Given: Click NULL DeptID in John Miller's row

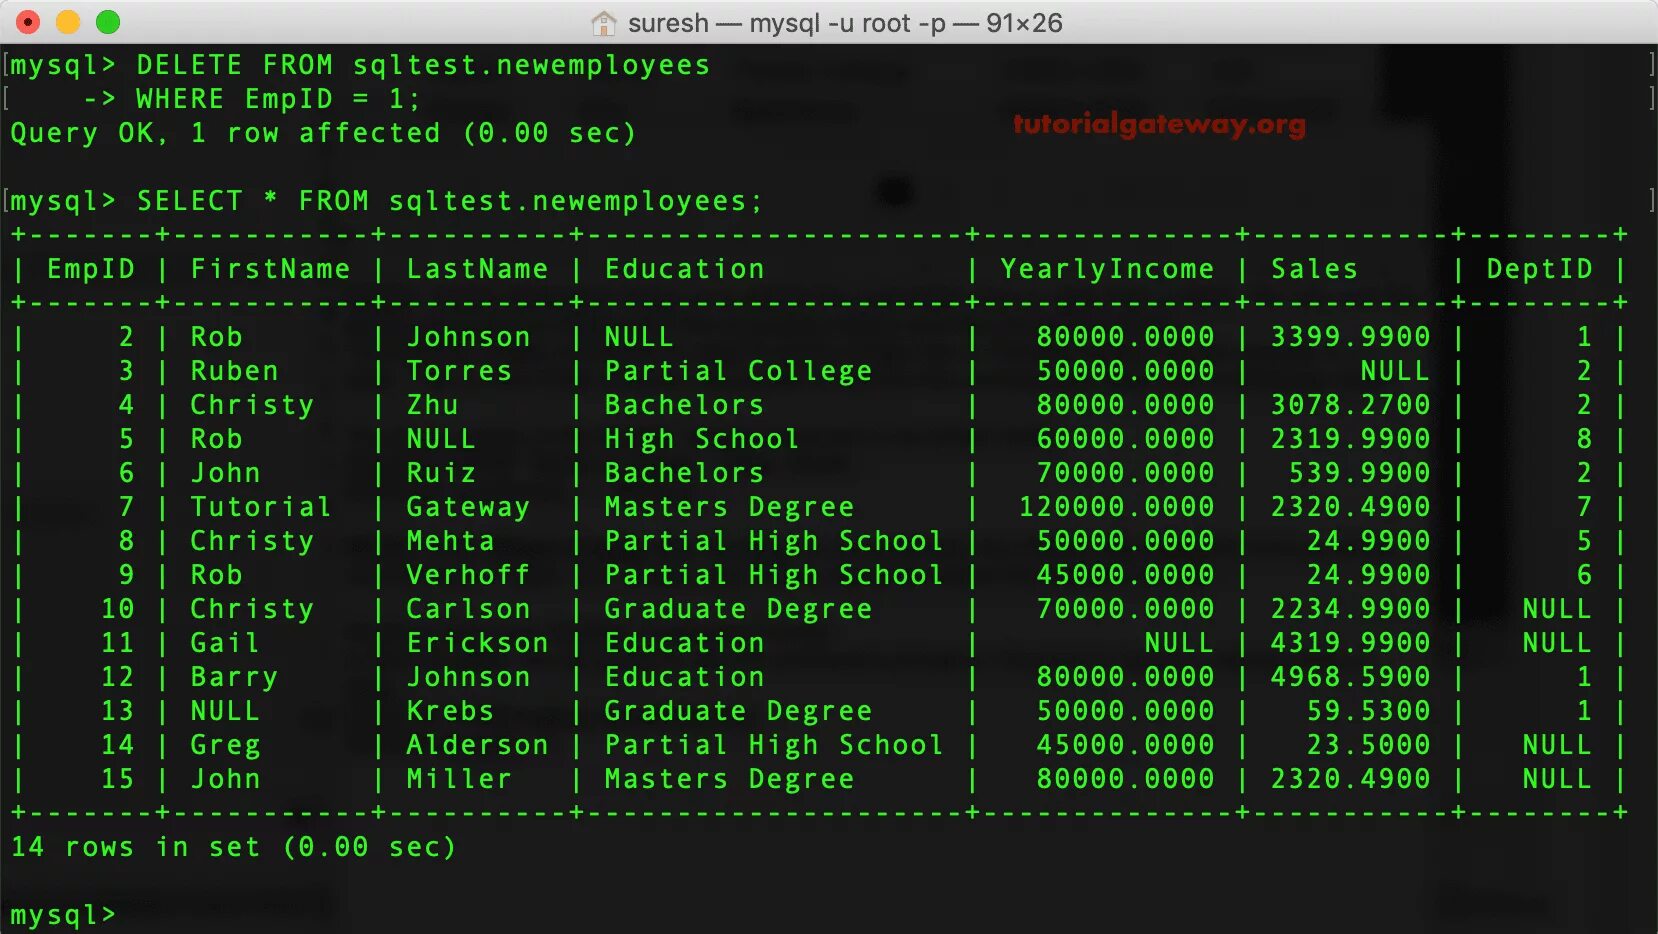Looking at the screenshot, I should 1557,779.
